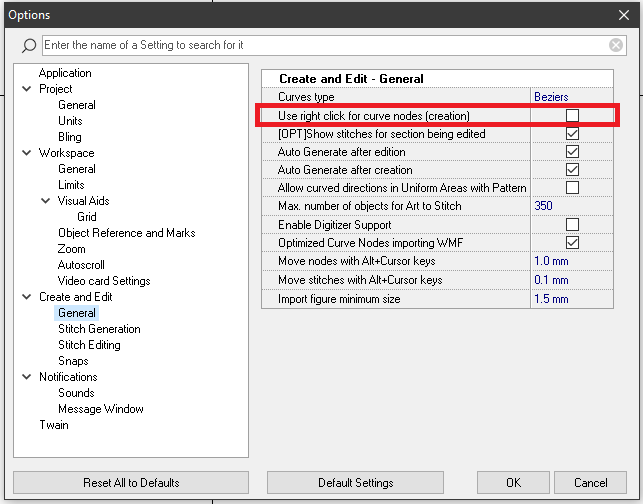
Task: Click the Visual Aids tree label
Action: 83,201
